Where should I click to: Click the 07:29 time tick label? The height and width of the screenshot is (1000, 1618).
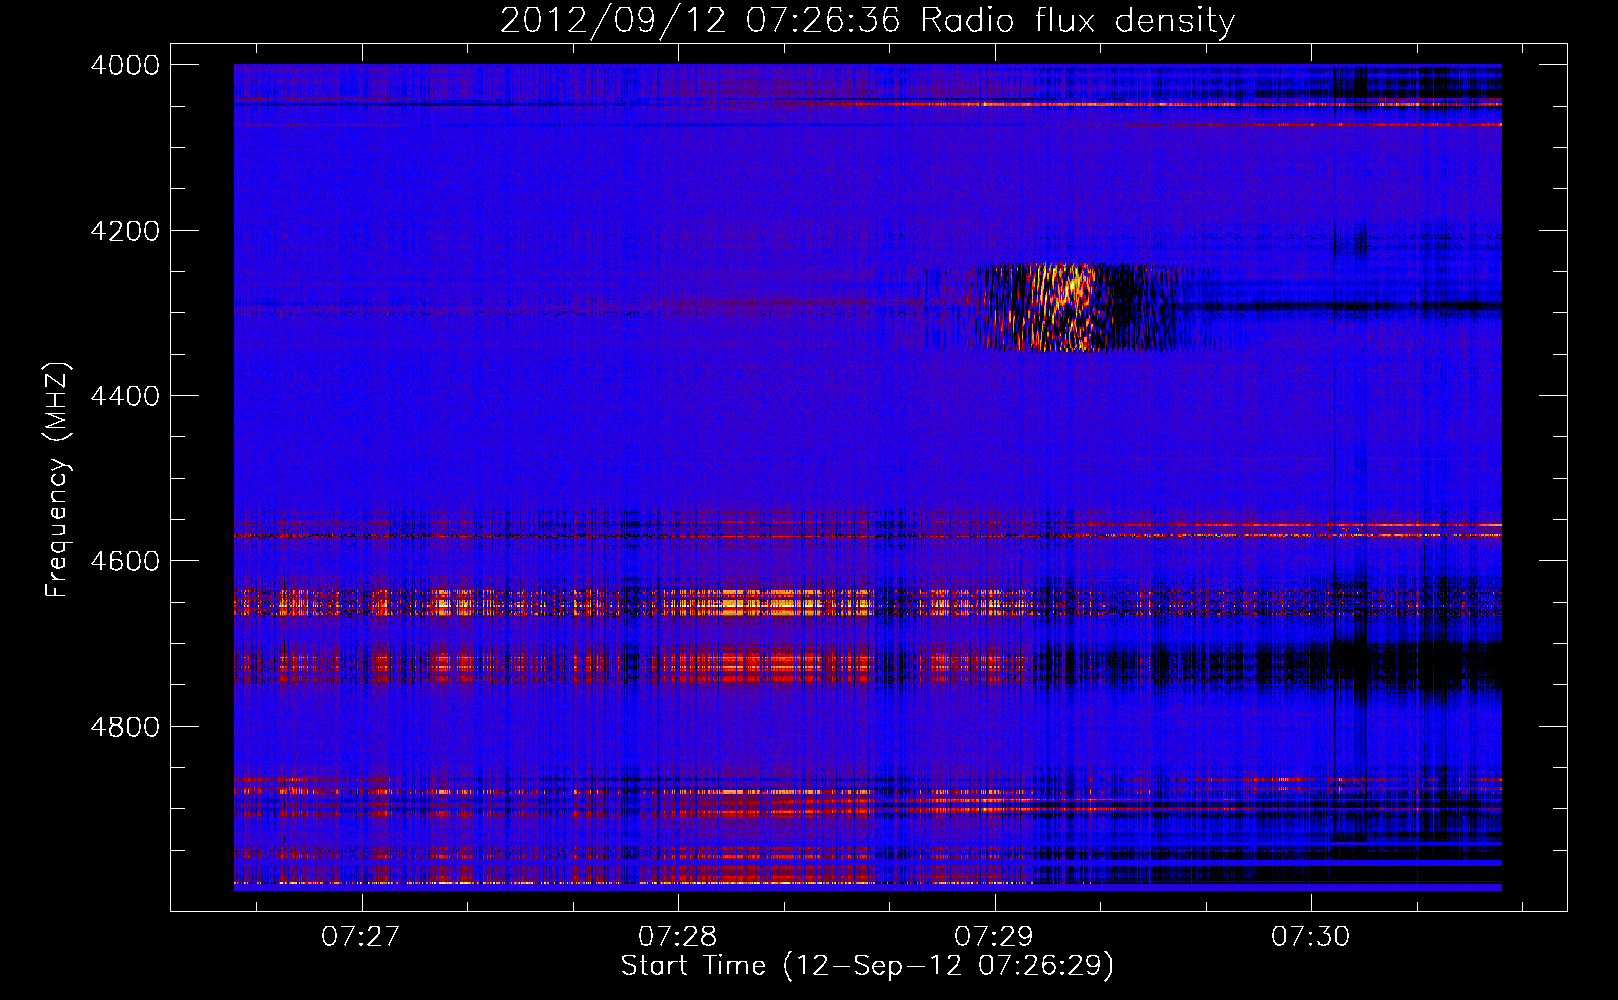[x=993, y=936]
